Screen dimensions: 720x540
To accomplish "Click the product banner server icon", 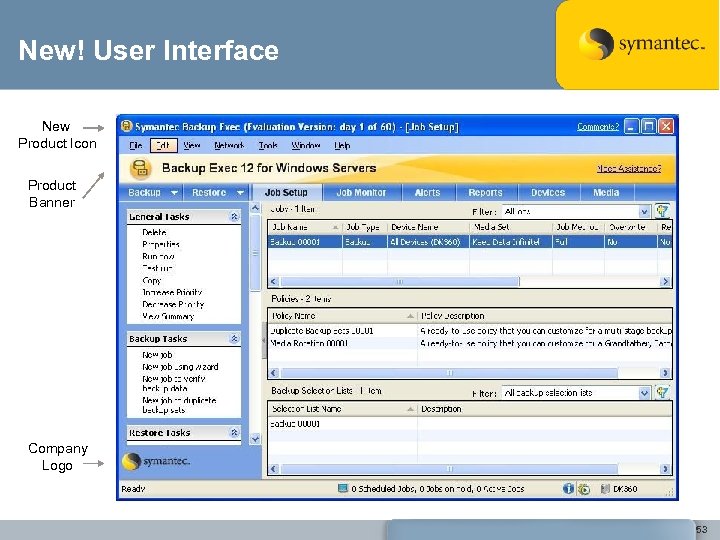I will click(141, 169).
